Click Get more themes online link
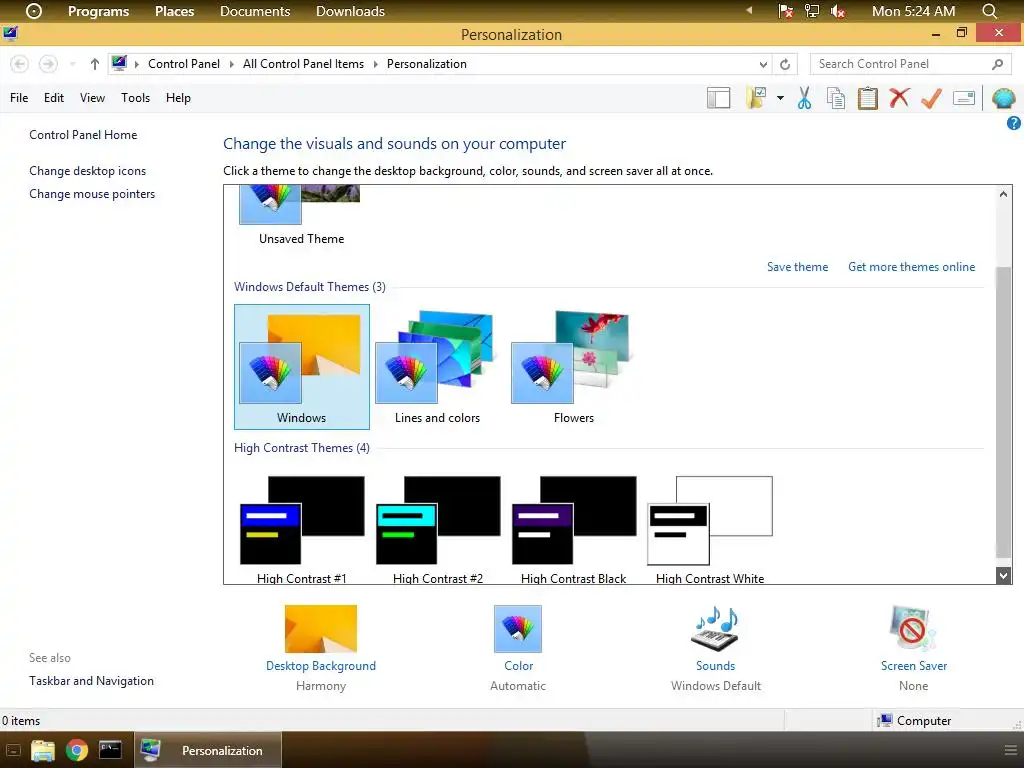 pyautogui.click(x=911, y=266)
